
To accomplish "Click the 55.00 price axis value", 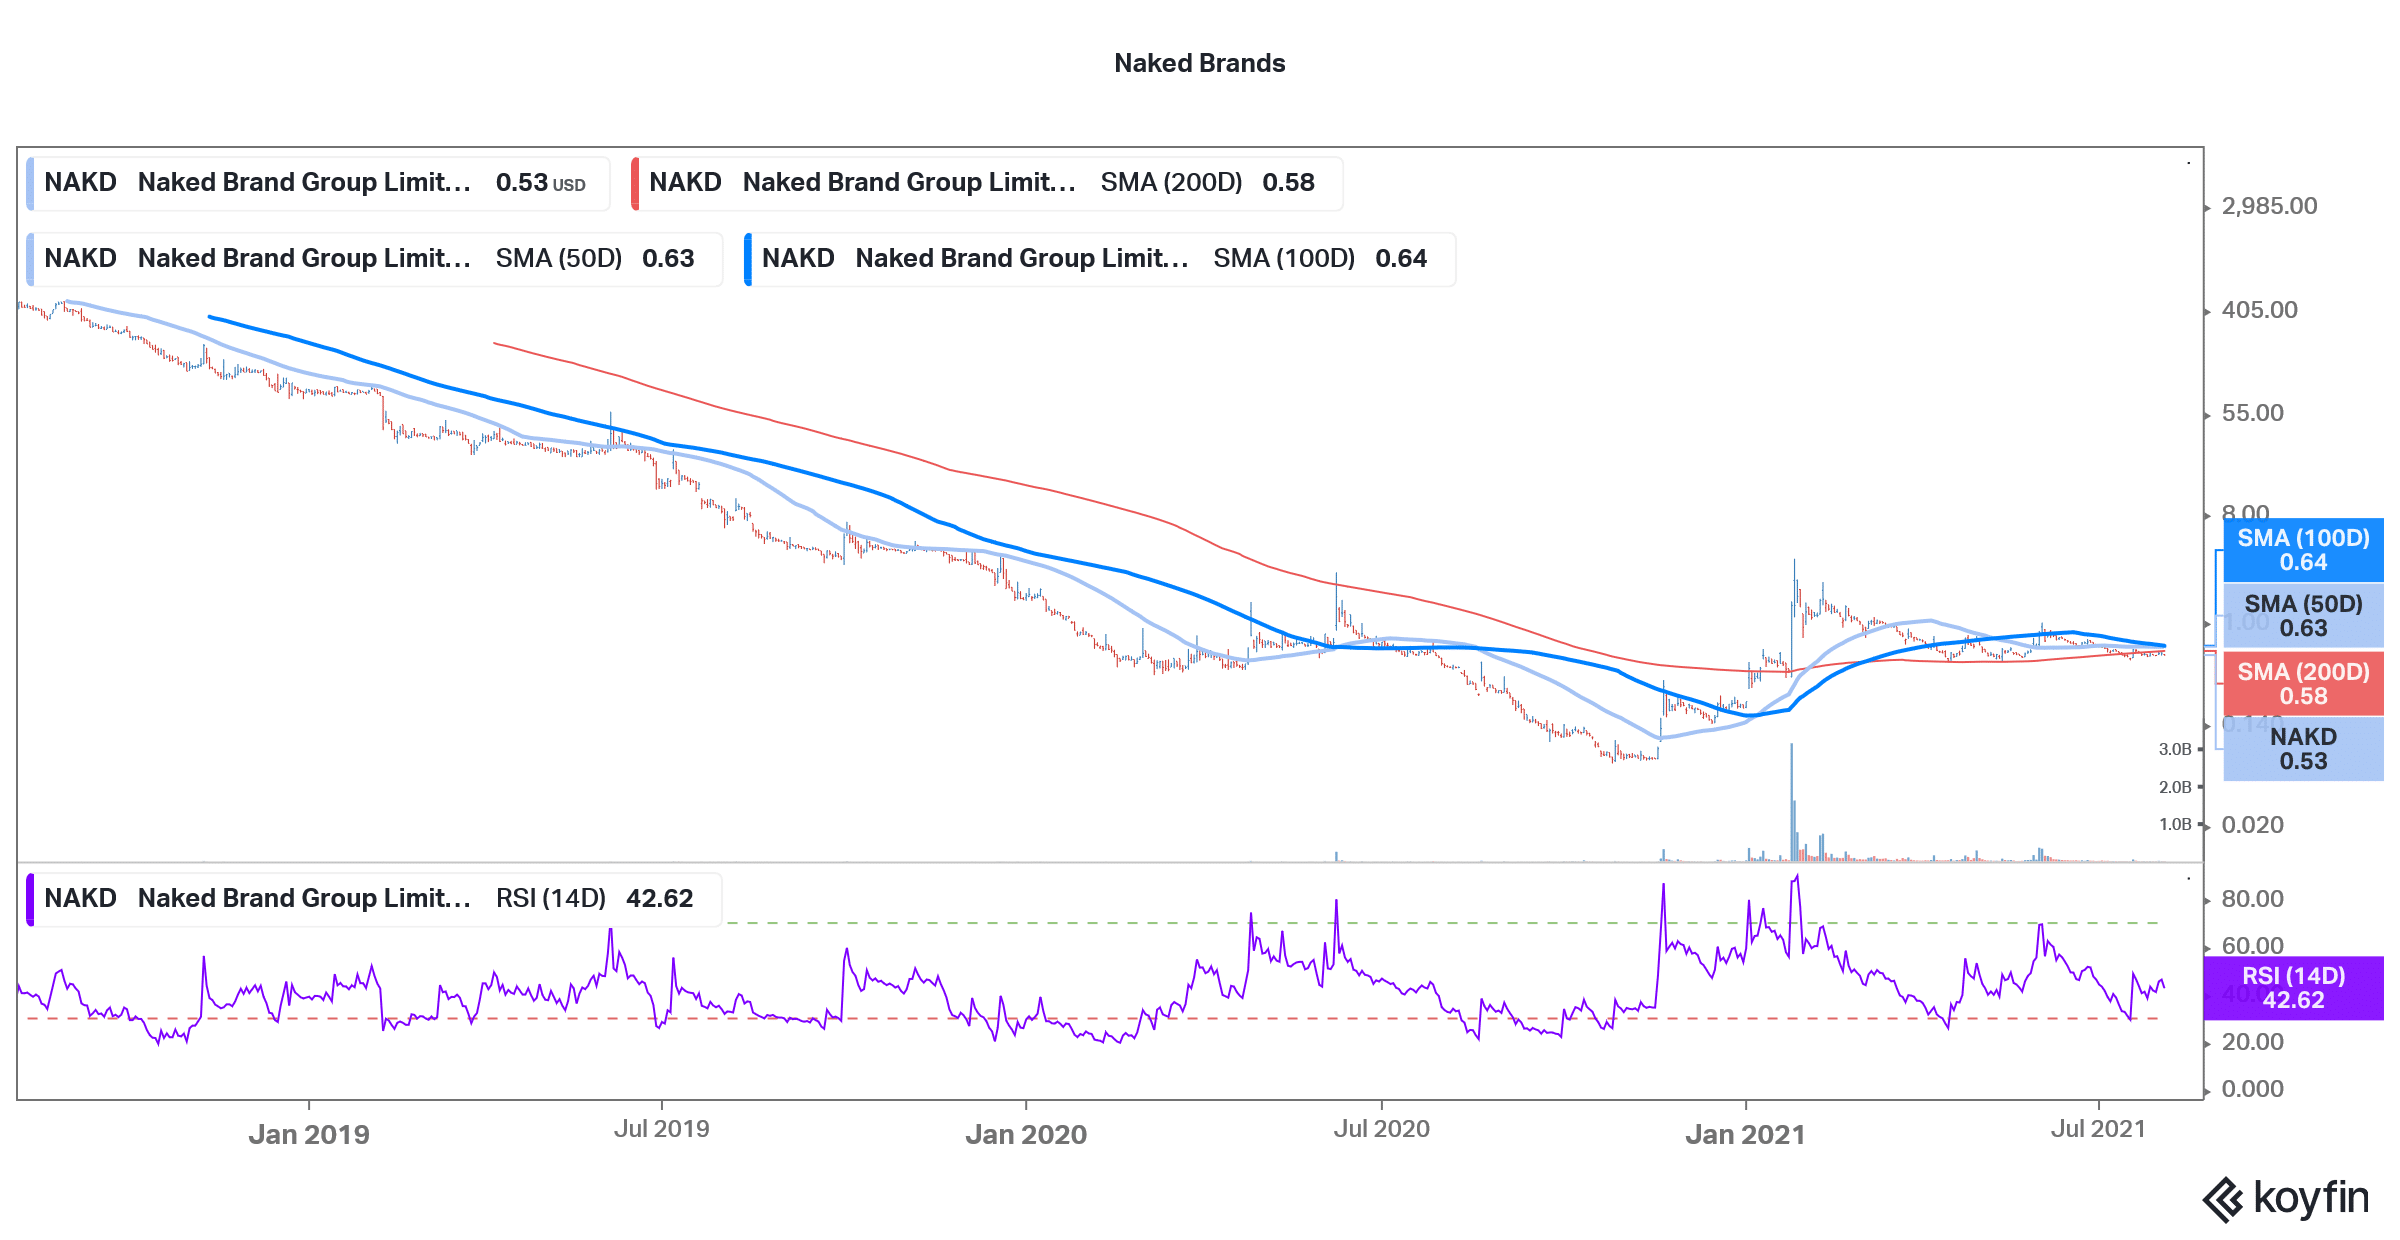I will click(x=2253, y=413).
